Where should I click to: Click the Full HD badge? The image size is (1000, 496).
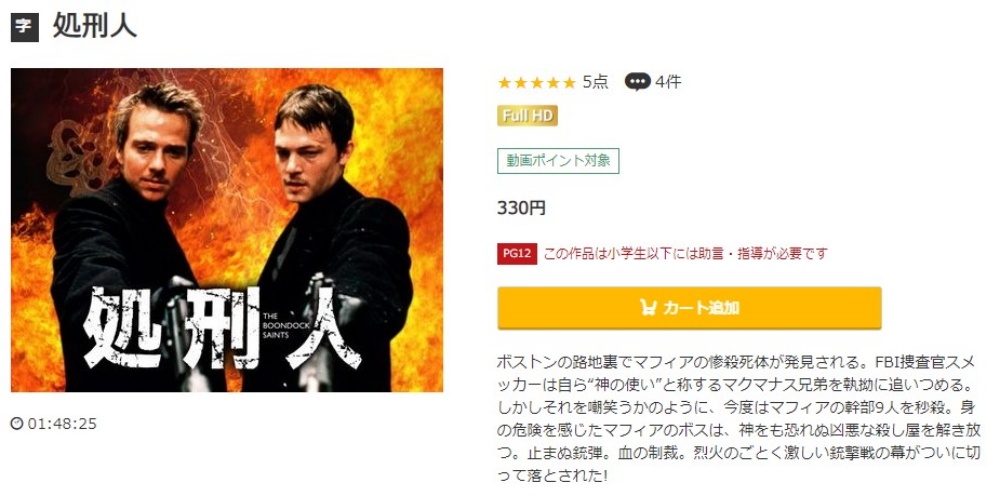click(x=527, y=115)
